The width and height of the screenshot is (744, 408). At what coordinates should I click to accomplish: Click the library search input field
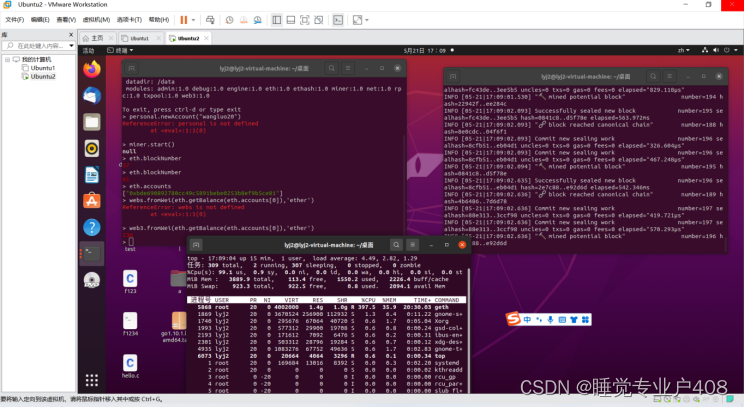pyautogui.click(x=36, y=46)
